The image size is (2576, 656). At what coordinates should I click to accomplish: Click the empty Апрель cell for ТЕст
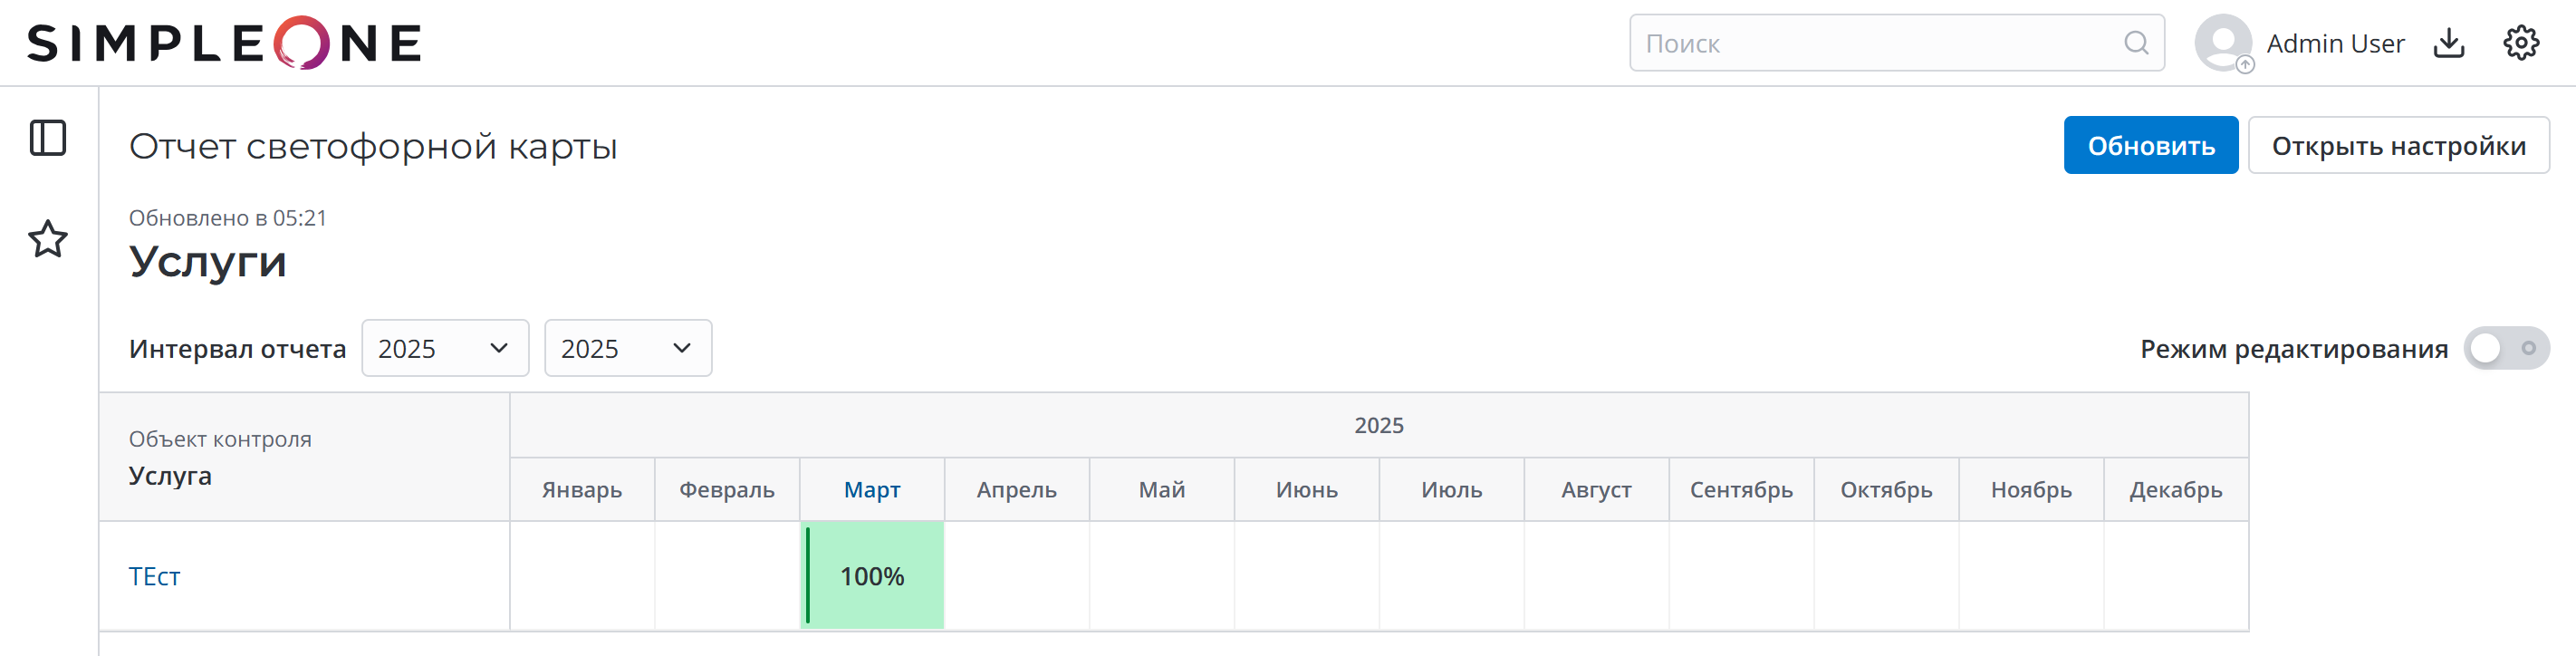(x=1017, y=577)
